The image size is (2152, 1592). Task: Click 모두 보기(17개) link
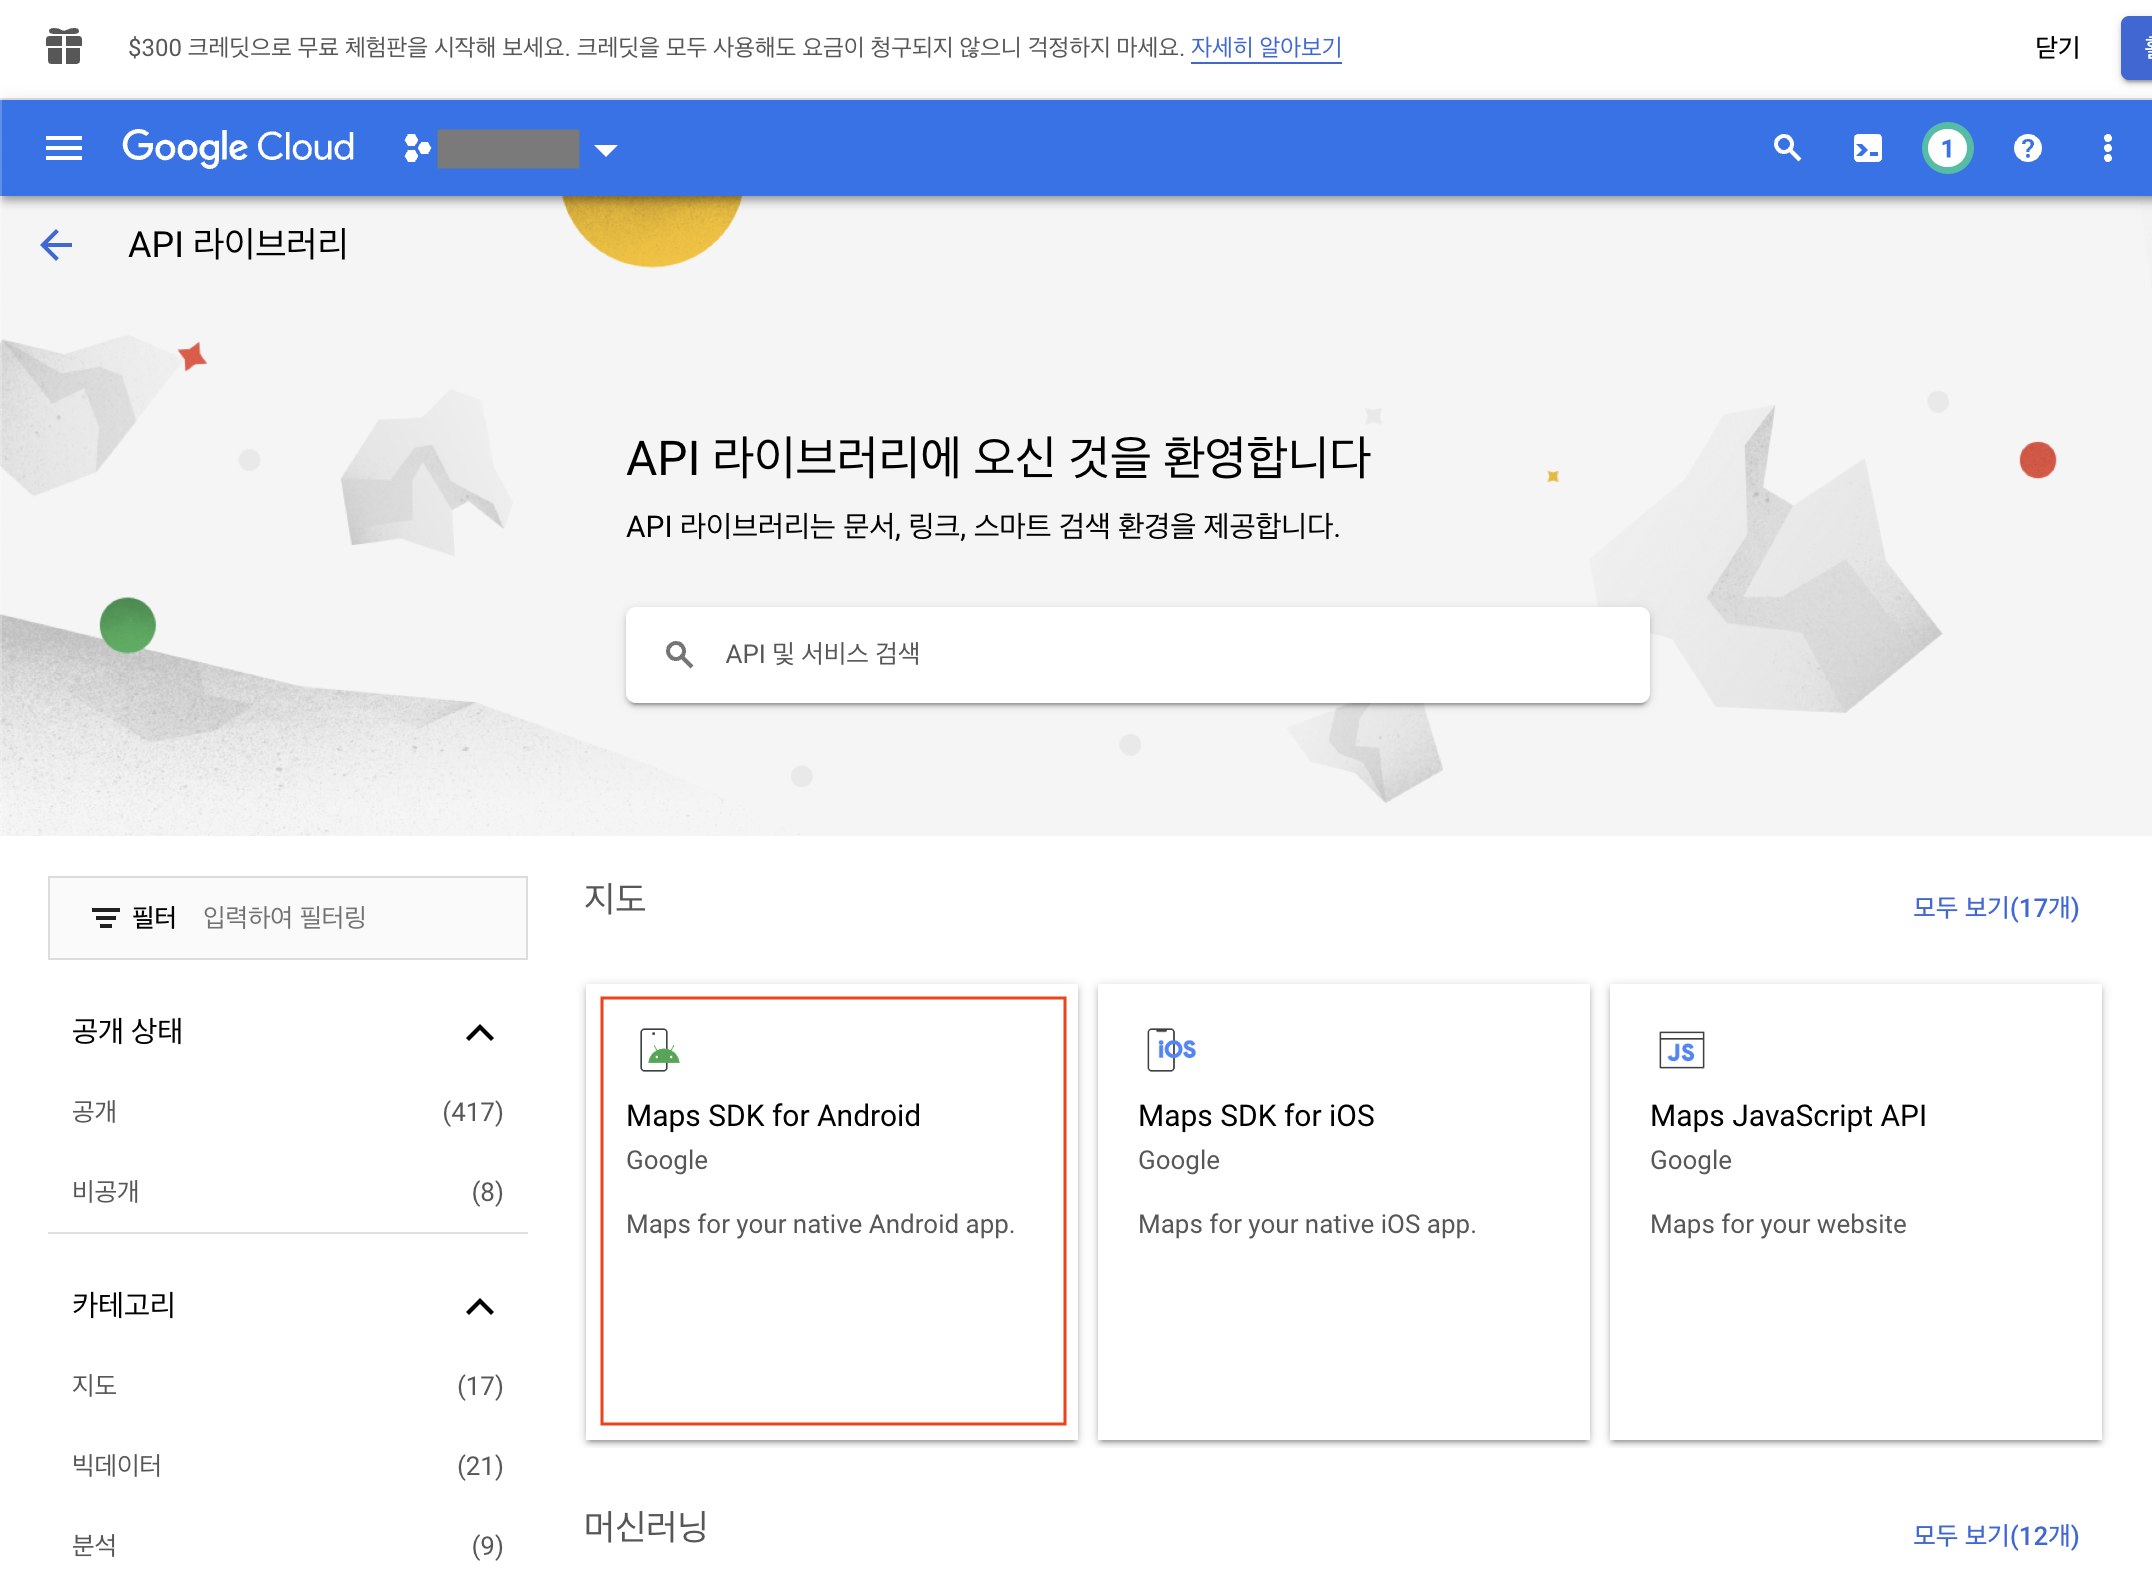pos(1995,908)
